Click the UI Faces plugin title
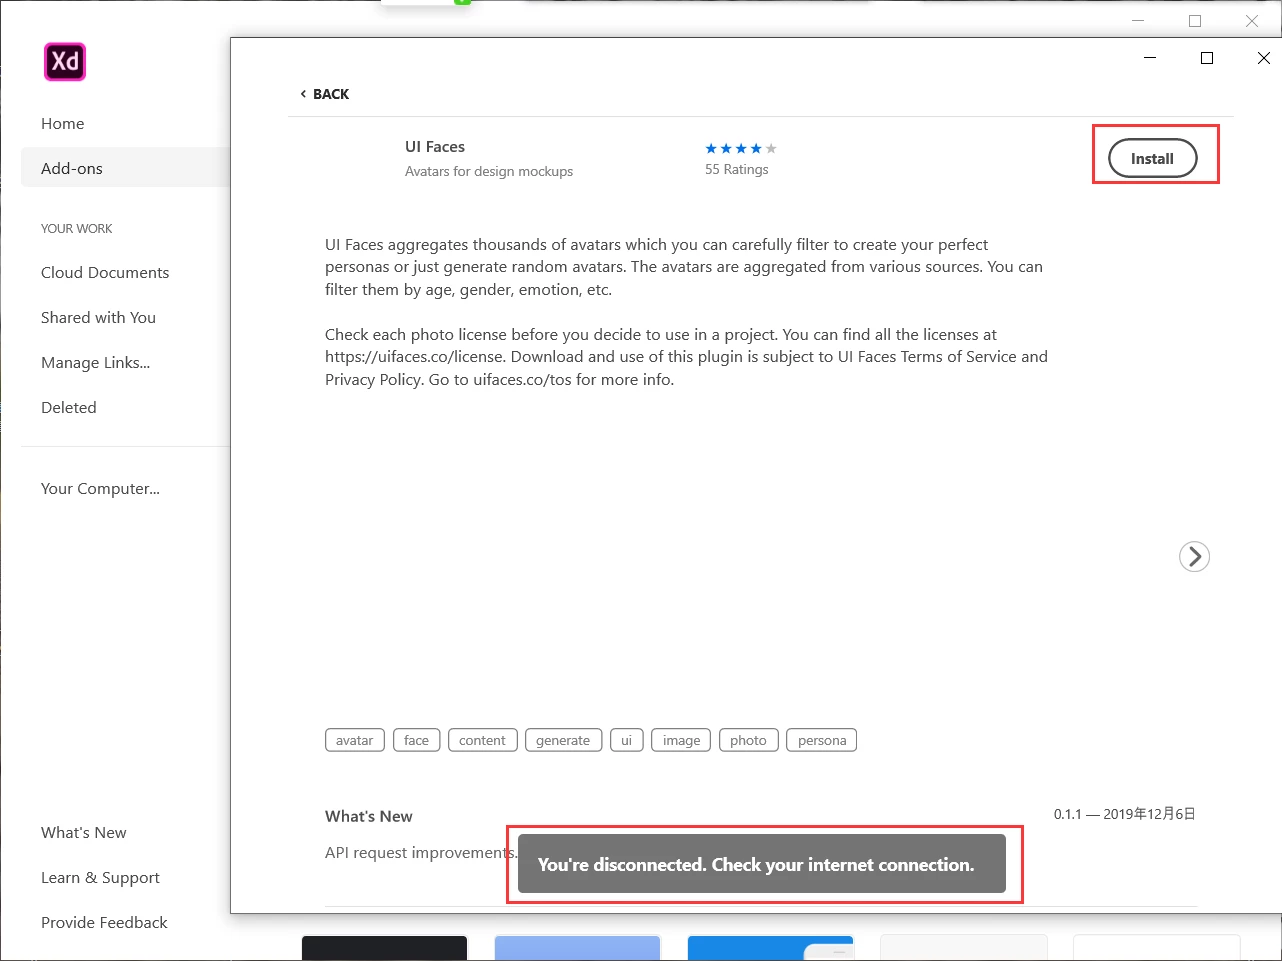This screenshot has height=961, width=1282. pos(435,146)
